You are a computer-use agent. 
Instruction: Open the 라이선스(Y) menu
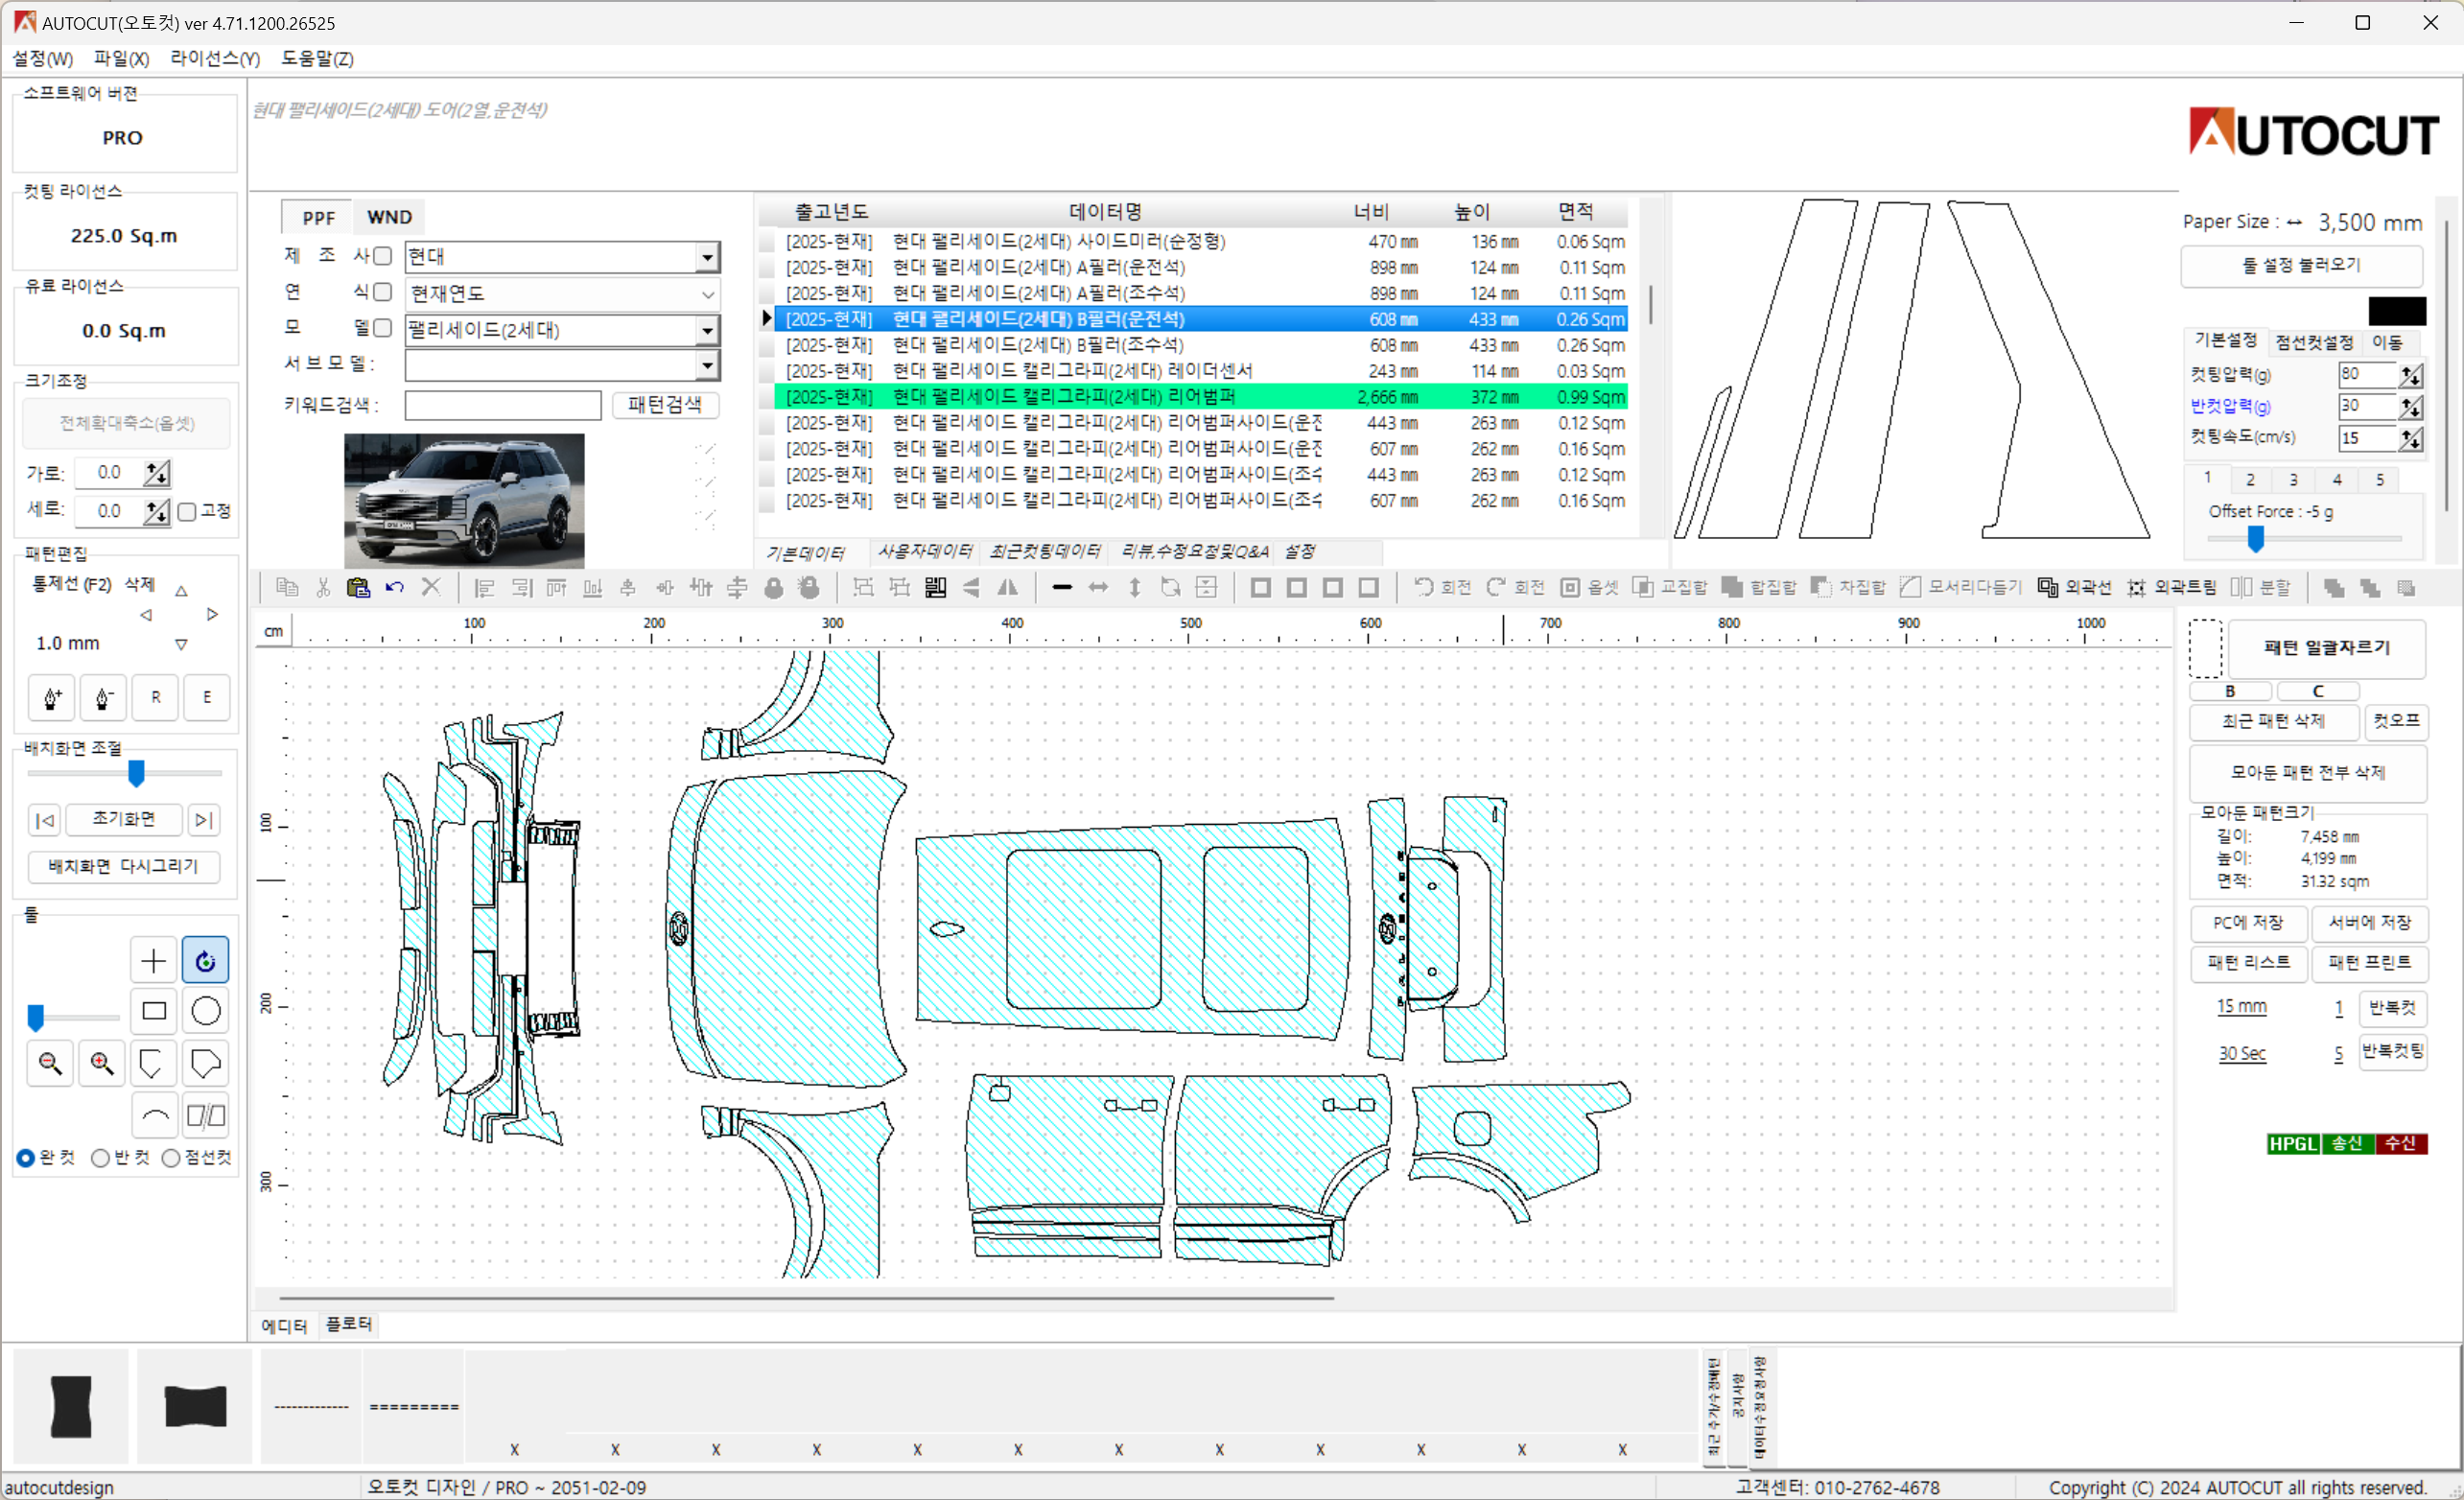coord(215,59)
